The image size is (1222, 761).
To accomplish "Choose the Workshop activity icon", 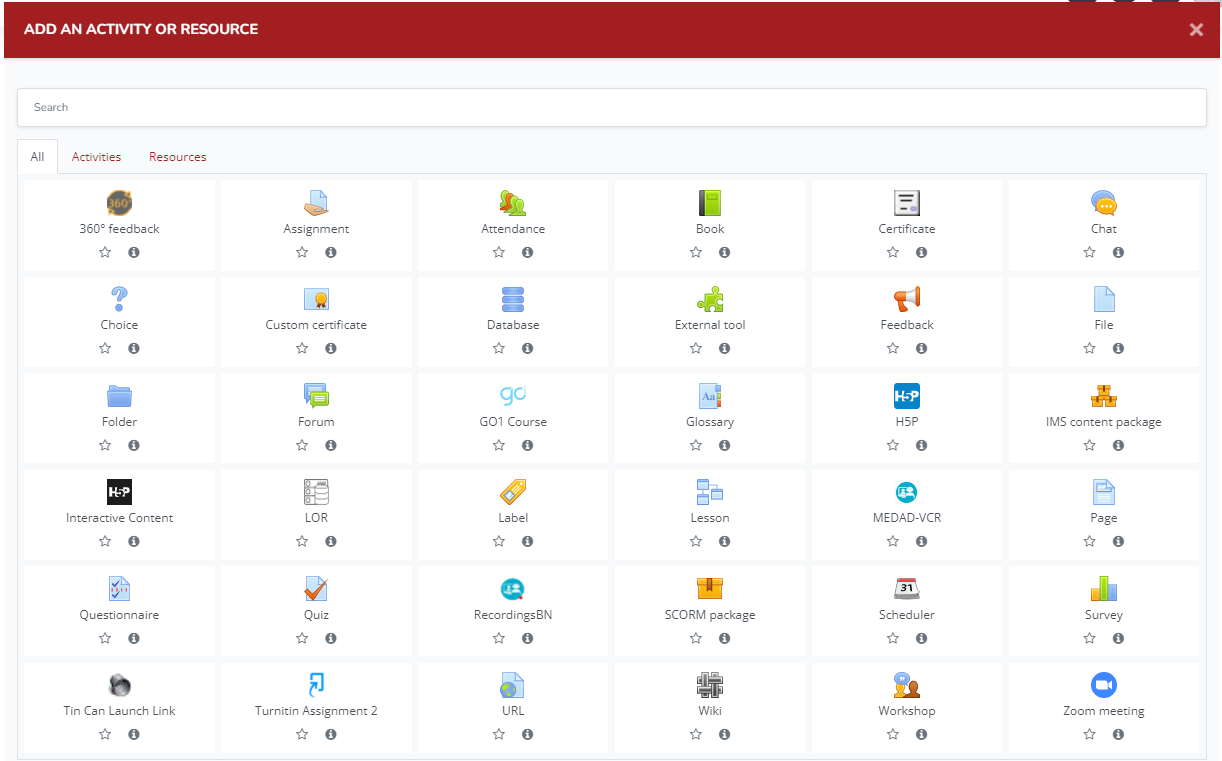I will (906, 684).
